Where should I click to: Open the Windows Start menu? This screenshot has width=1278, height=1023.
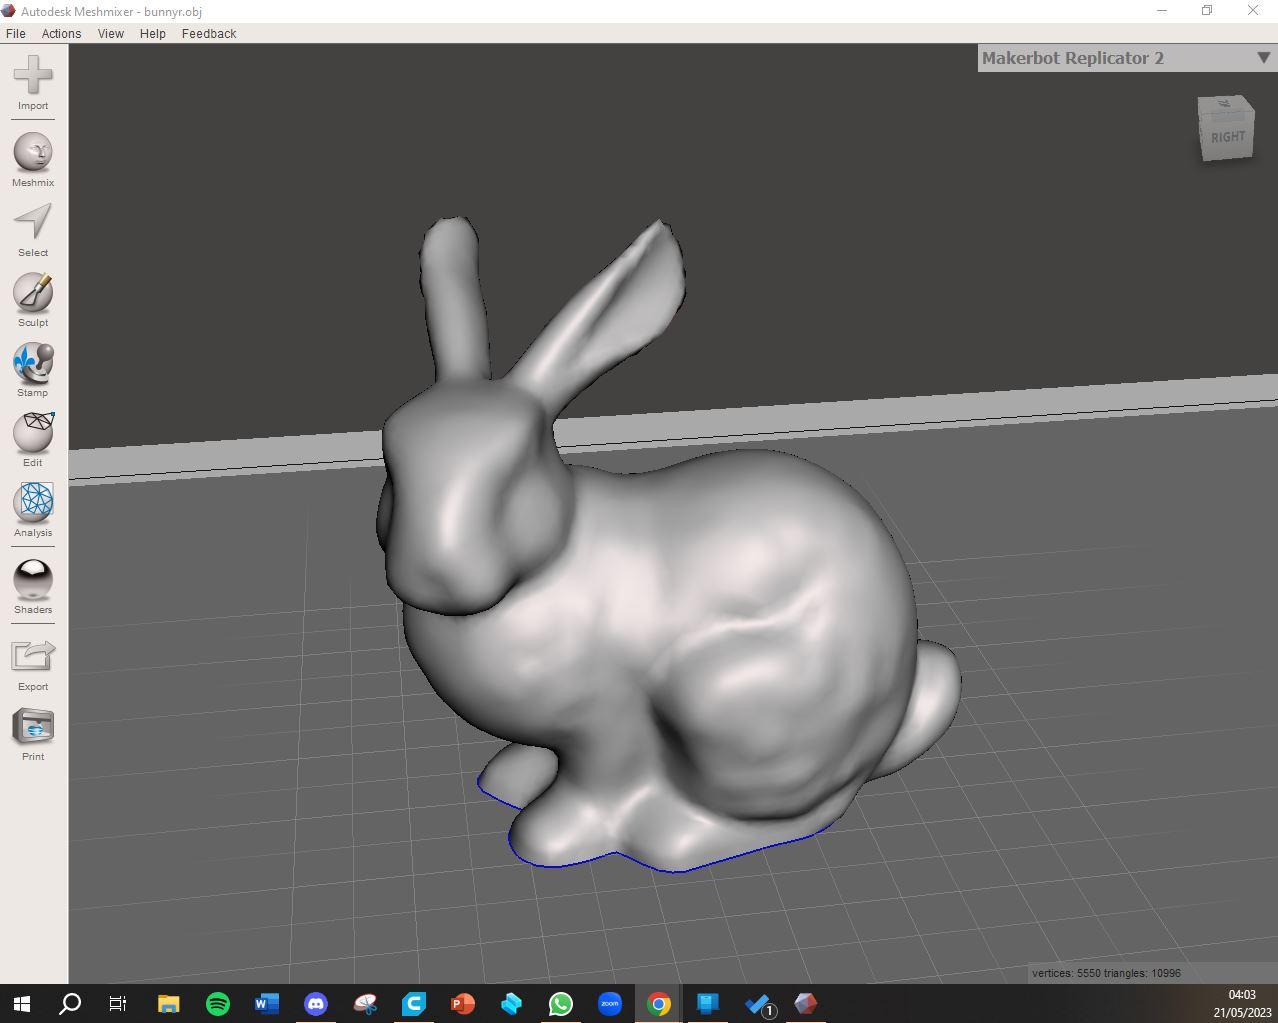tap(22, 1003)
